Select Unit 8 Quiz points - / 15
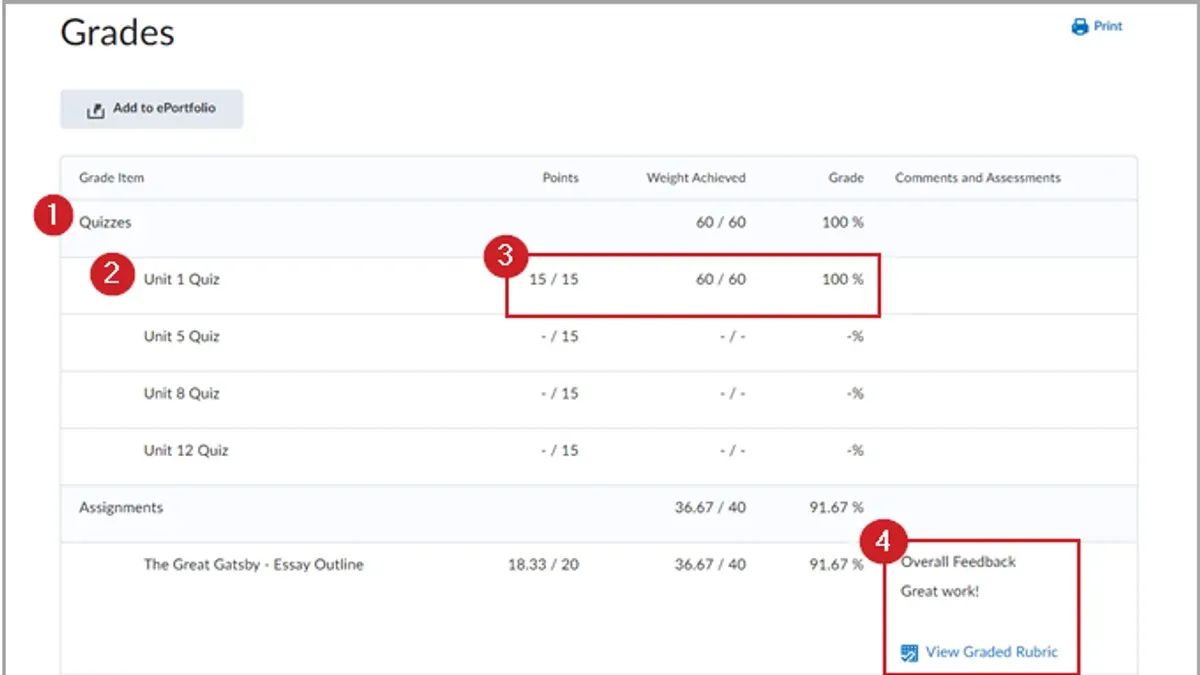The width and height of the screenshot is (1200, 675). point(559,394)
